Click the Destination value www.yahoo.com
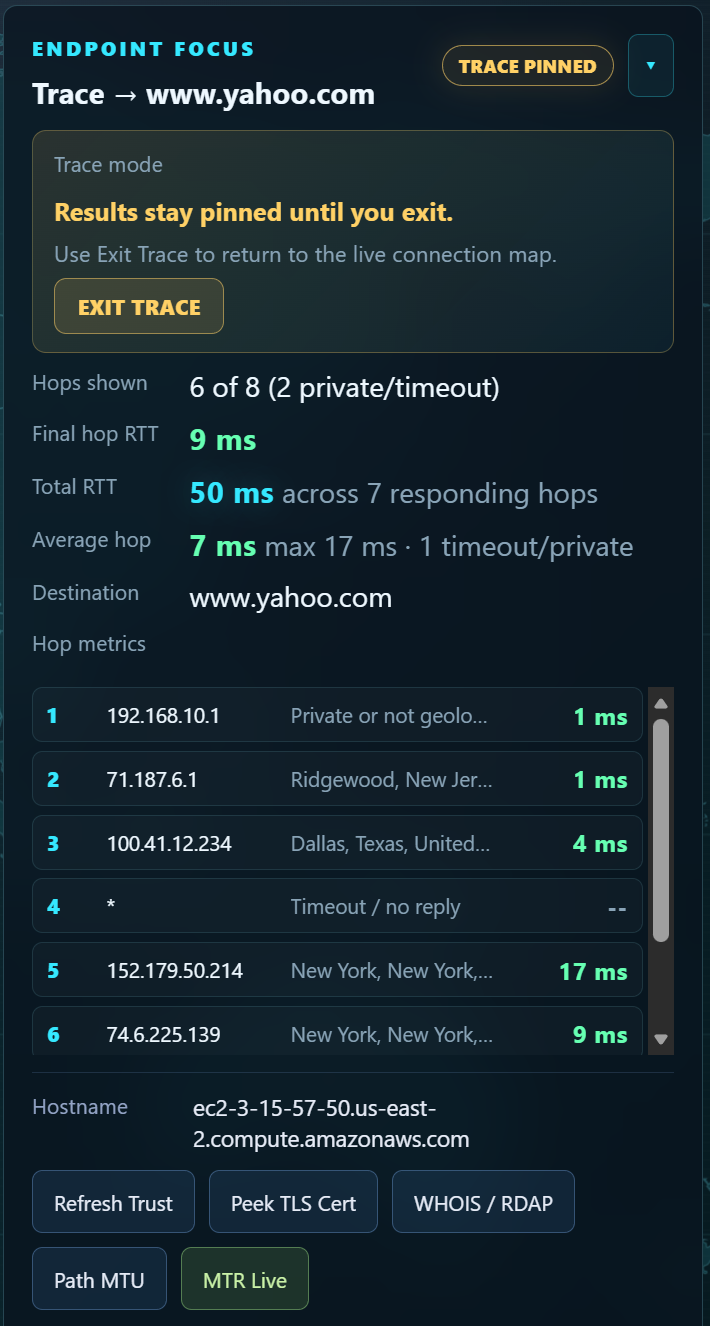The height and width of the screenshot is (1326, 710). pos(291,598)
